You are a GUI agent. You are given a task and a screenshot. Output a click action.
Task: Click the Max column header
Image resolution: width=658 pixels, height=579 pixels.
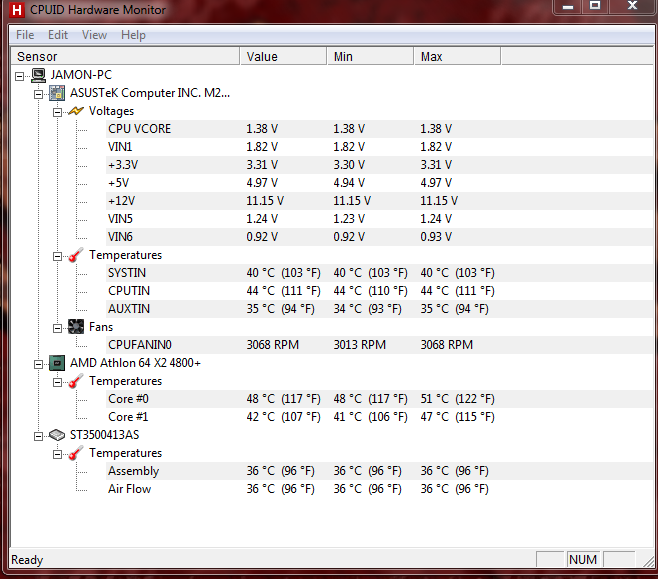point(457,56)
